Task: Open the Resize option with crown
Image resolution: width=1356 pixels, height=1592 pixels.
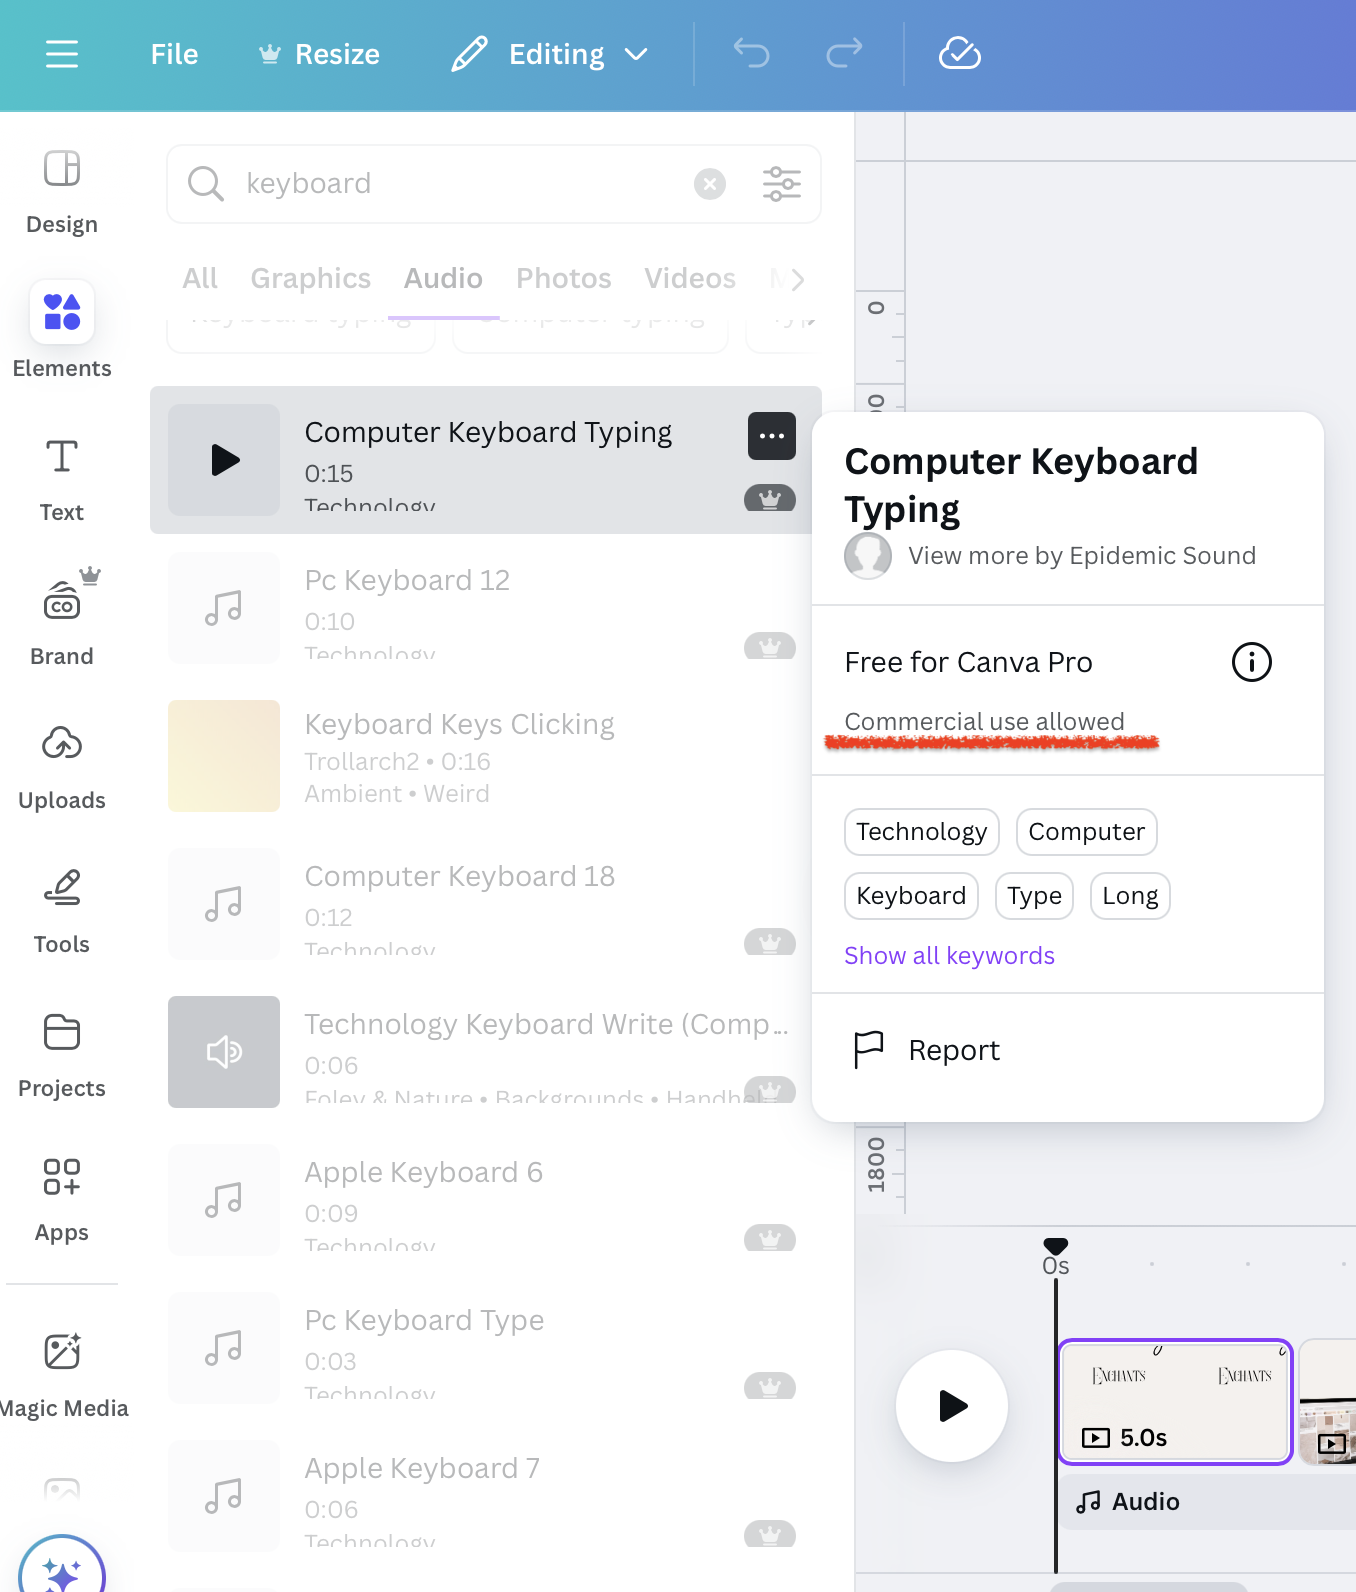Action: pyautogui.click(x=319, y=54)
